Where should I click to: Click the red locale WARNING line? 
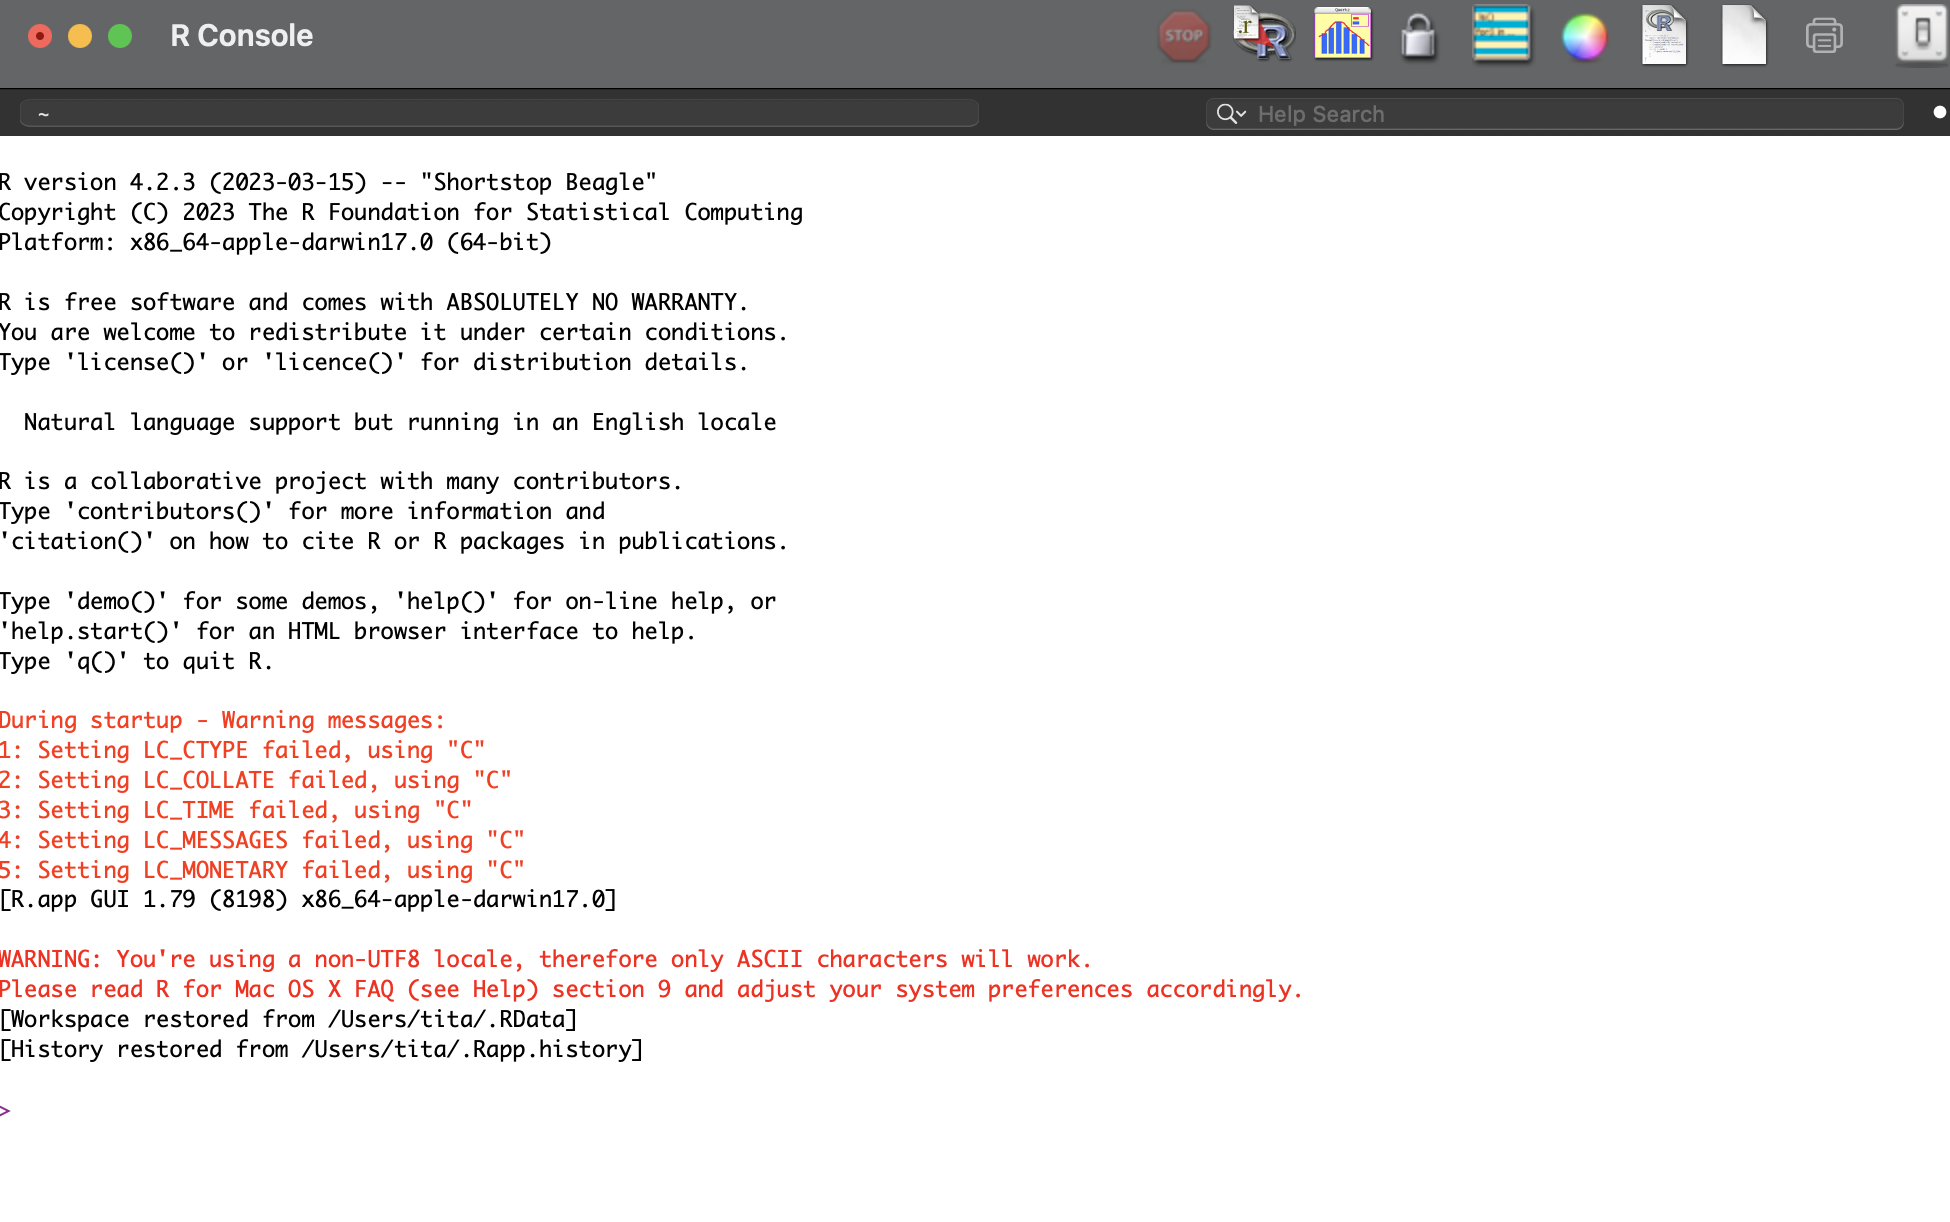(x=545, y=959)
